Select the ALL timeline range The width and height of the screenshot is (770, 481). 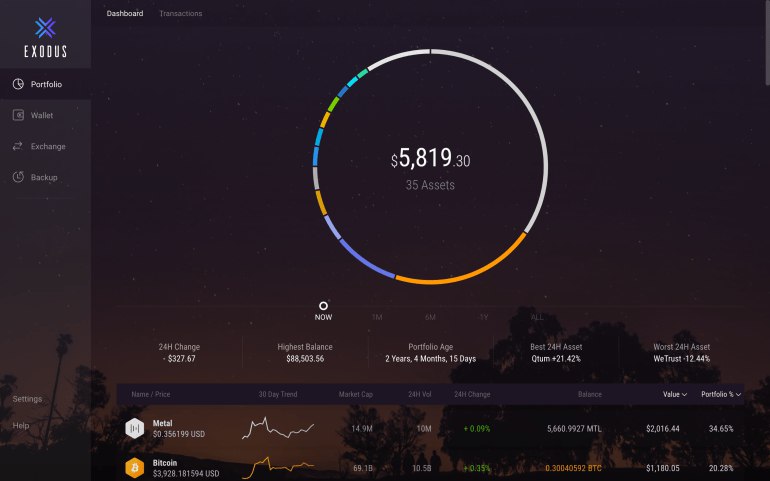[x=537, y=317]
